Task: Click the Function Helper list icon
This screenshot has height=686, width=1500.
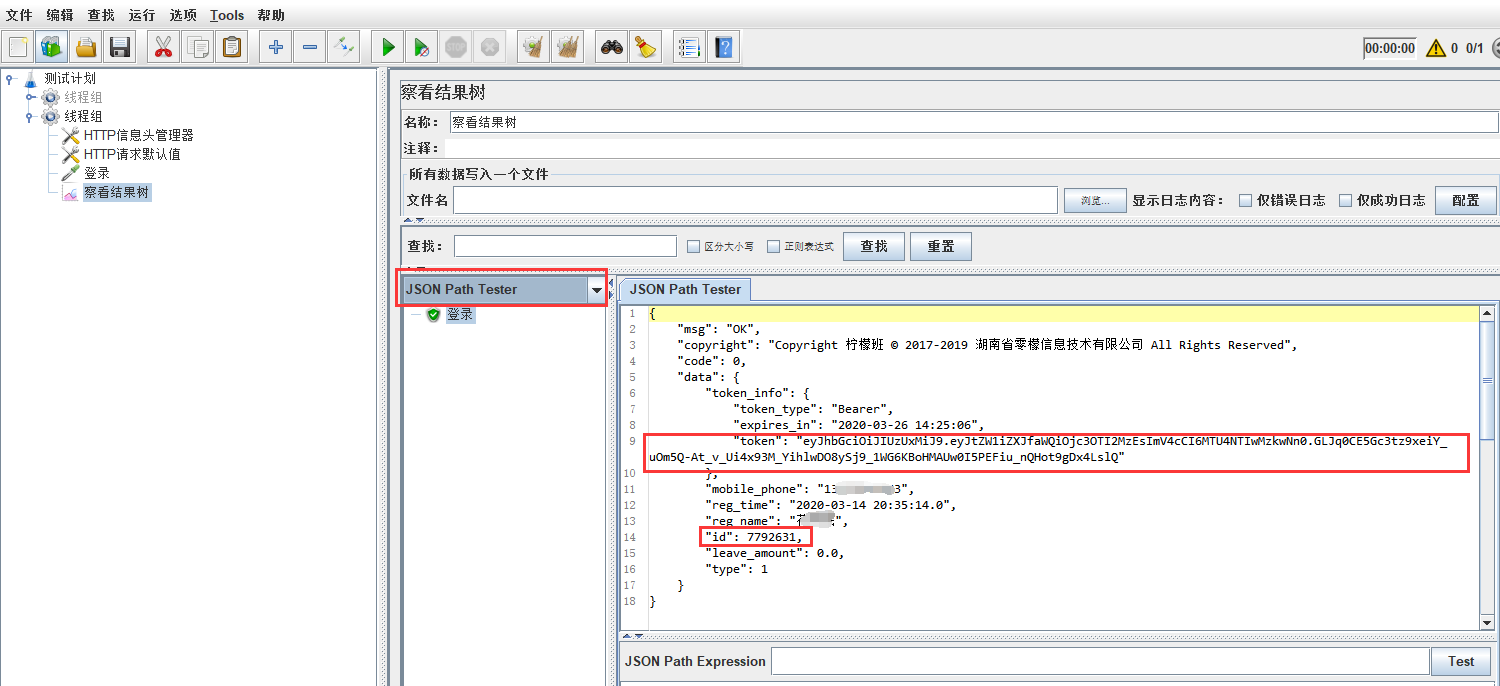Action: tap(689, 47)
